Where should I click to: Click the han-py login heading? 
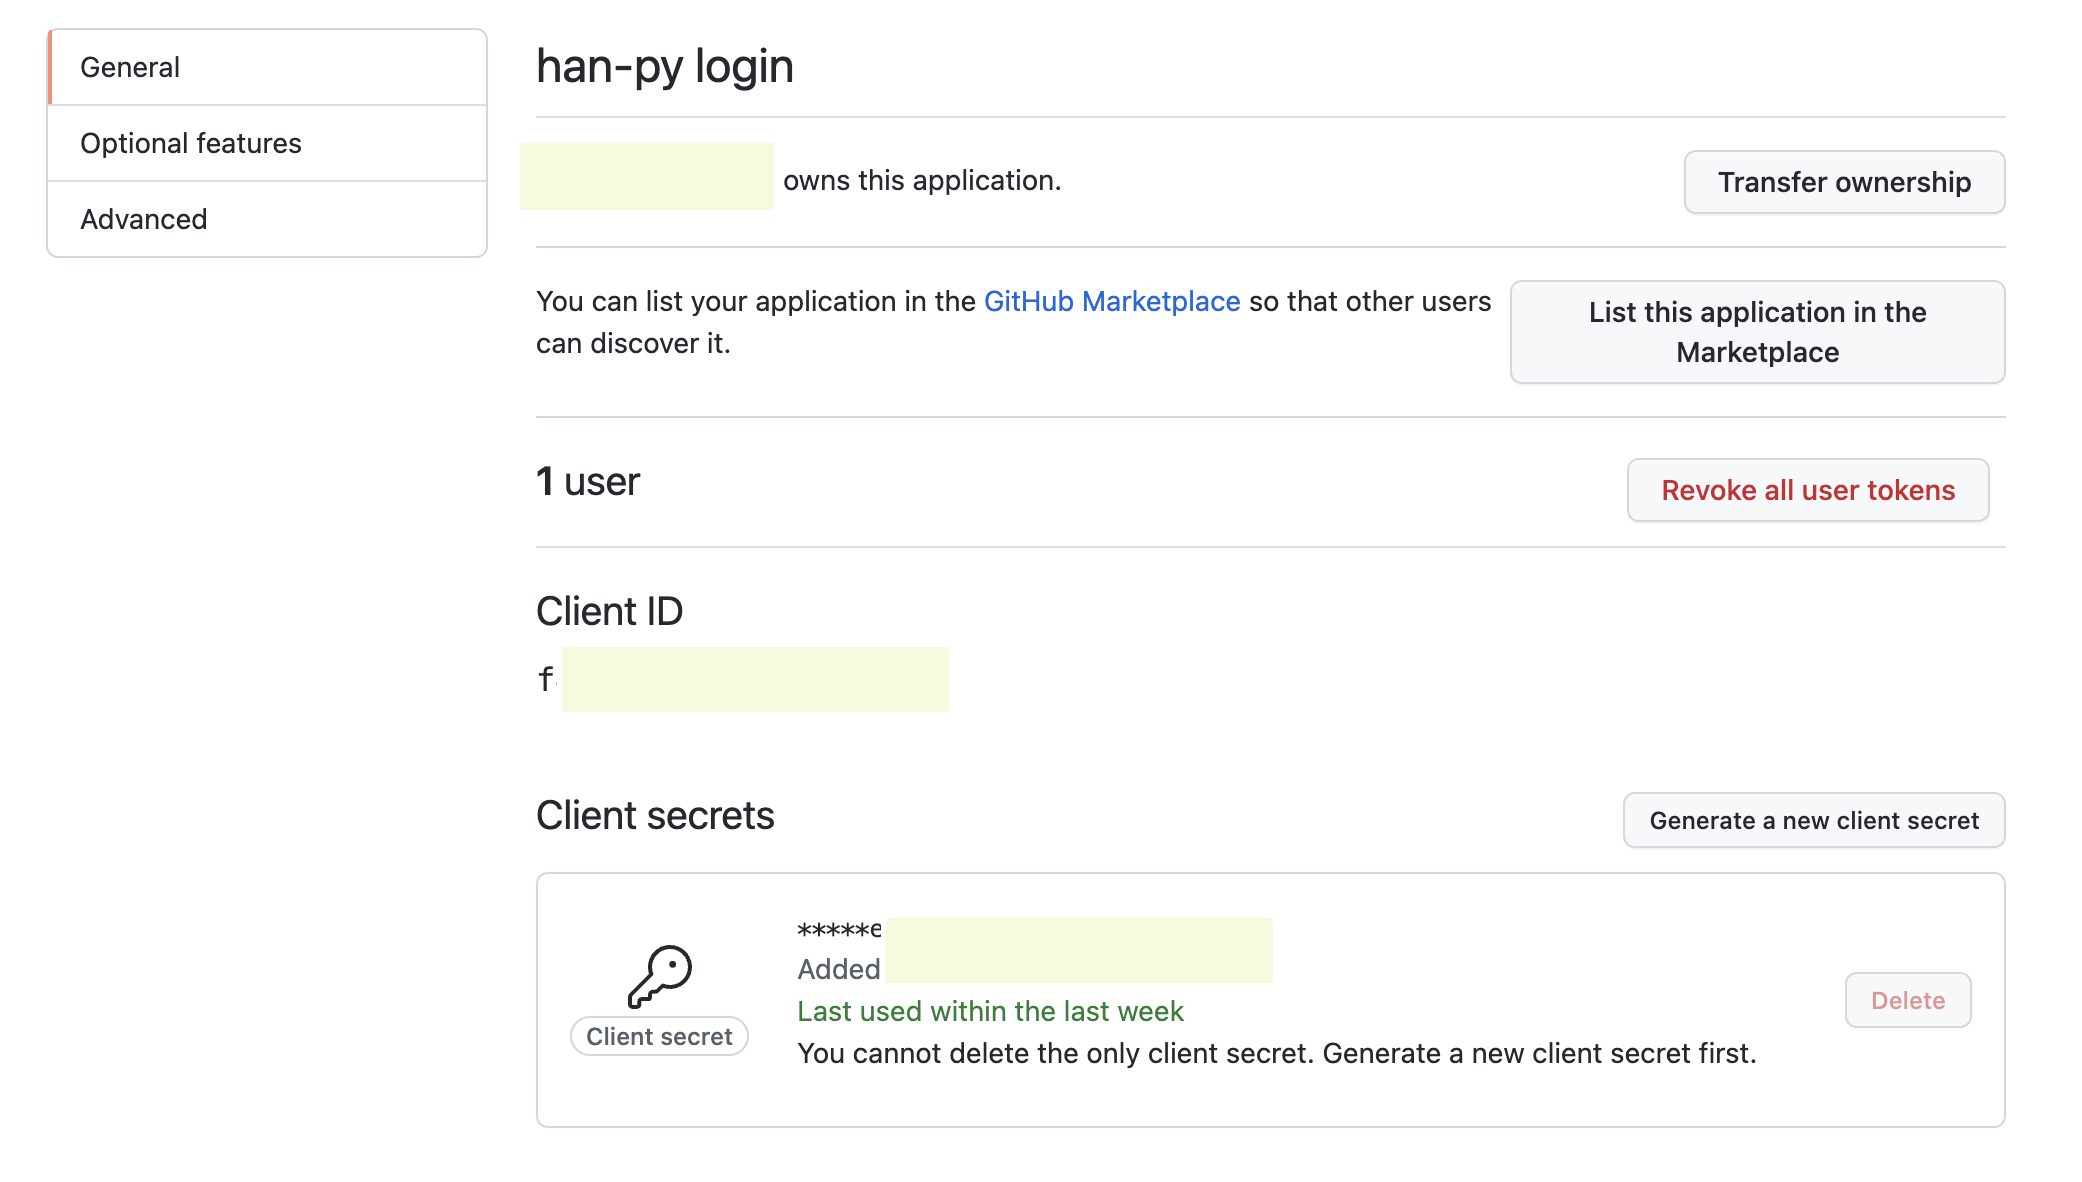[x=664, y=66]
